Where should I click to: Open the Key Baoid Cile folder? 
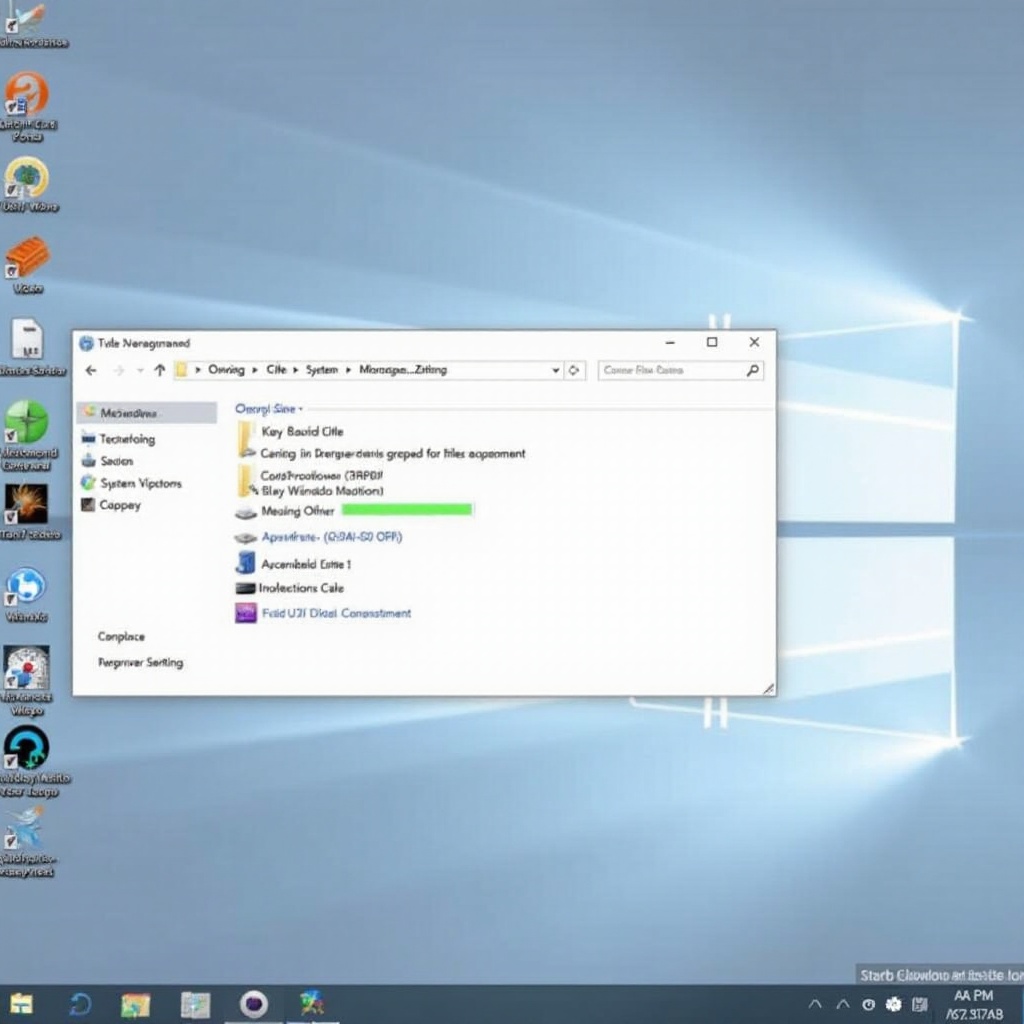tap(247, 438)
